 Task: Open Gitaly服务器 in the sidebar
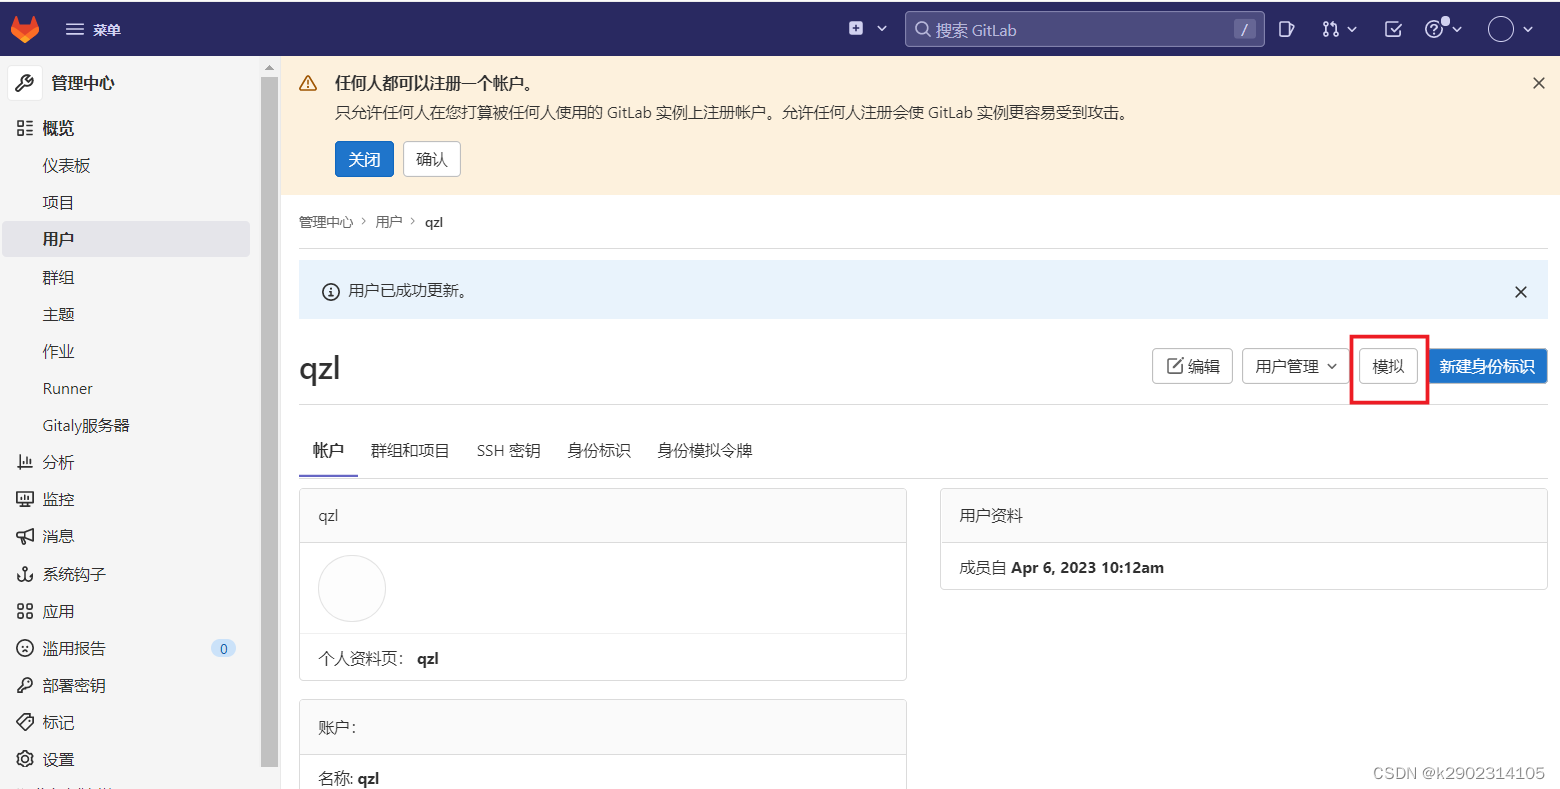pyautogui.click(x=86, y=425)
